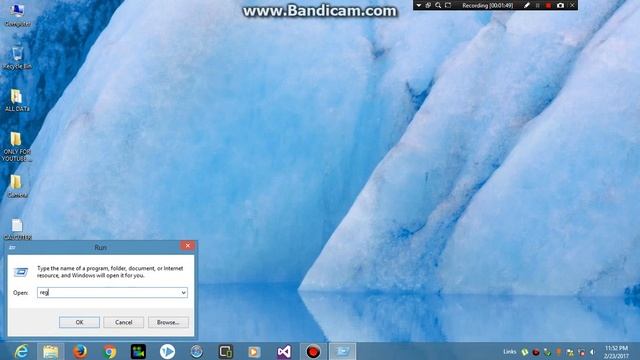640x360 pixels.
Task: Select the Computer desktop icon
Action: pos(17,15)
